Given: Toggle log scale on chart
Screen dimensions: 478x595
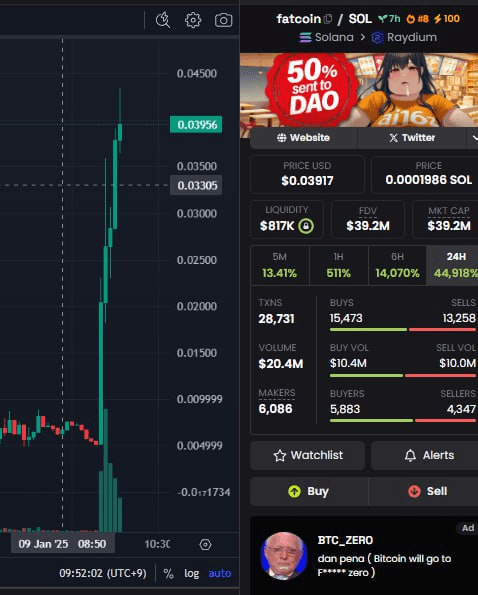Looking at the screenshot, I should pos(191,573).
